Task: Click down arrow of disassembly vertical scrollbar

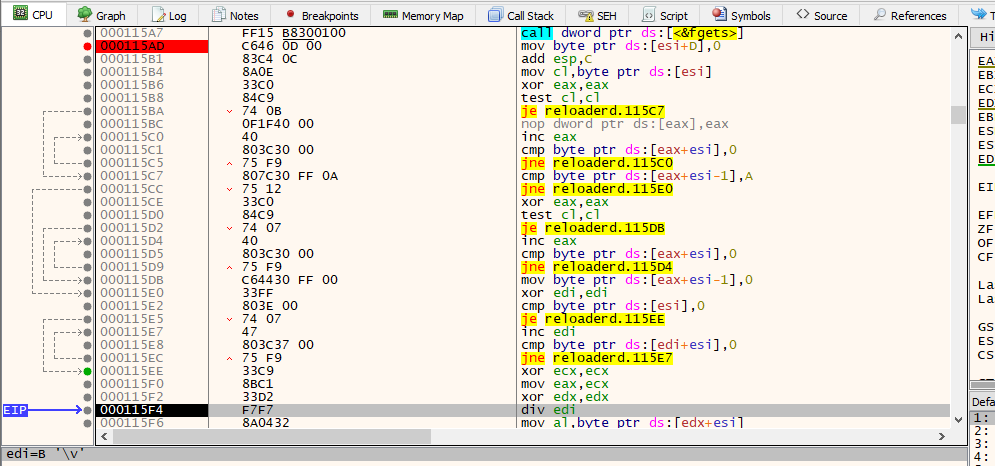Action: [x=958, y=420]
